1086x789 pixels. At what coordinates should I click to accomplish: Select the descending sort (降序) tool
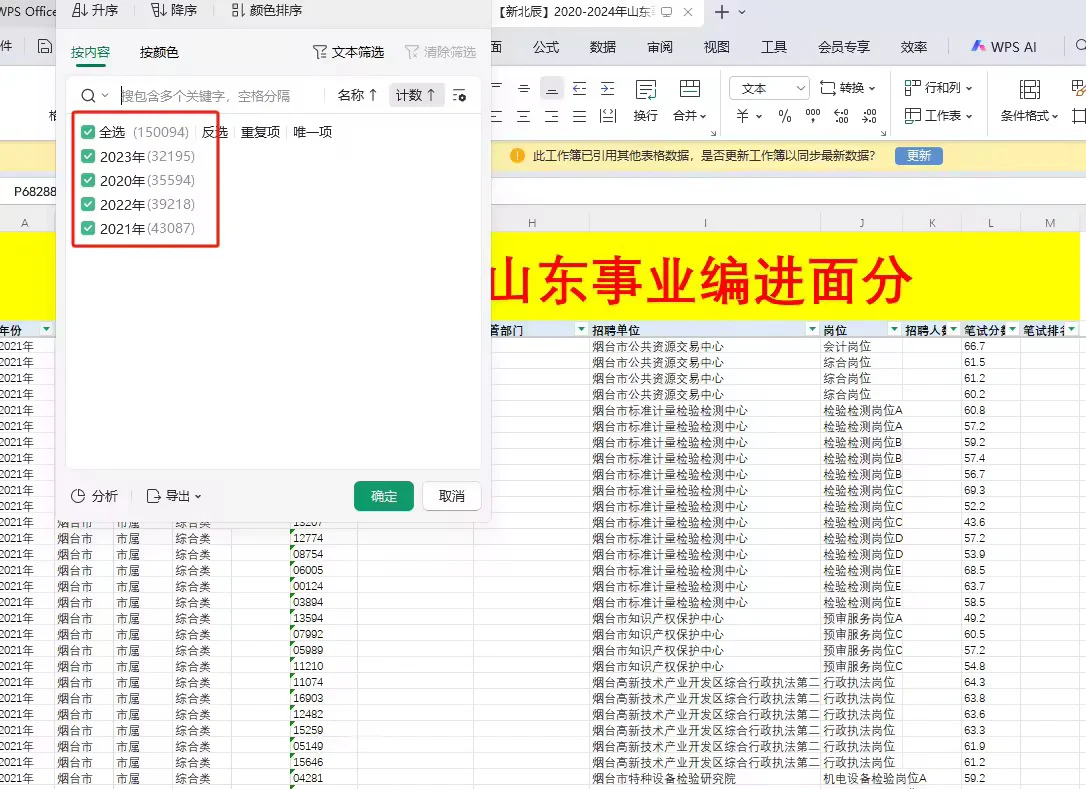173,12
